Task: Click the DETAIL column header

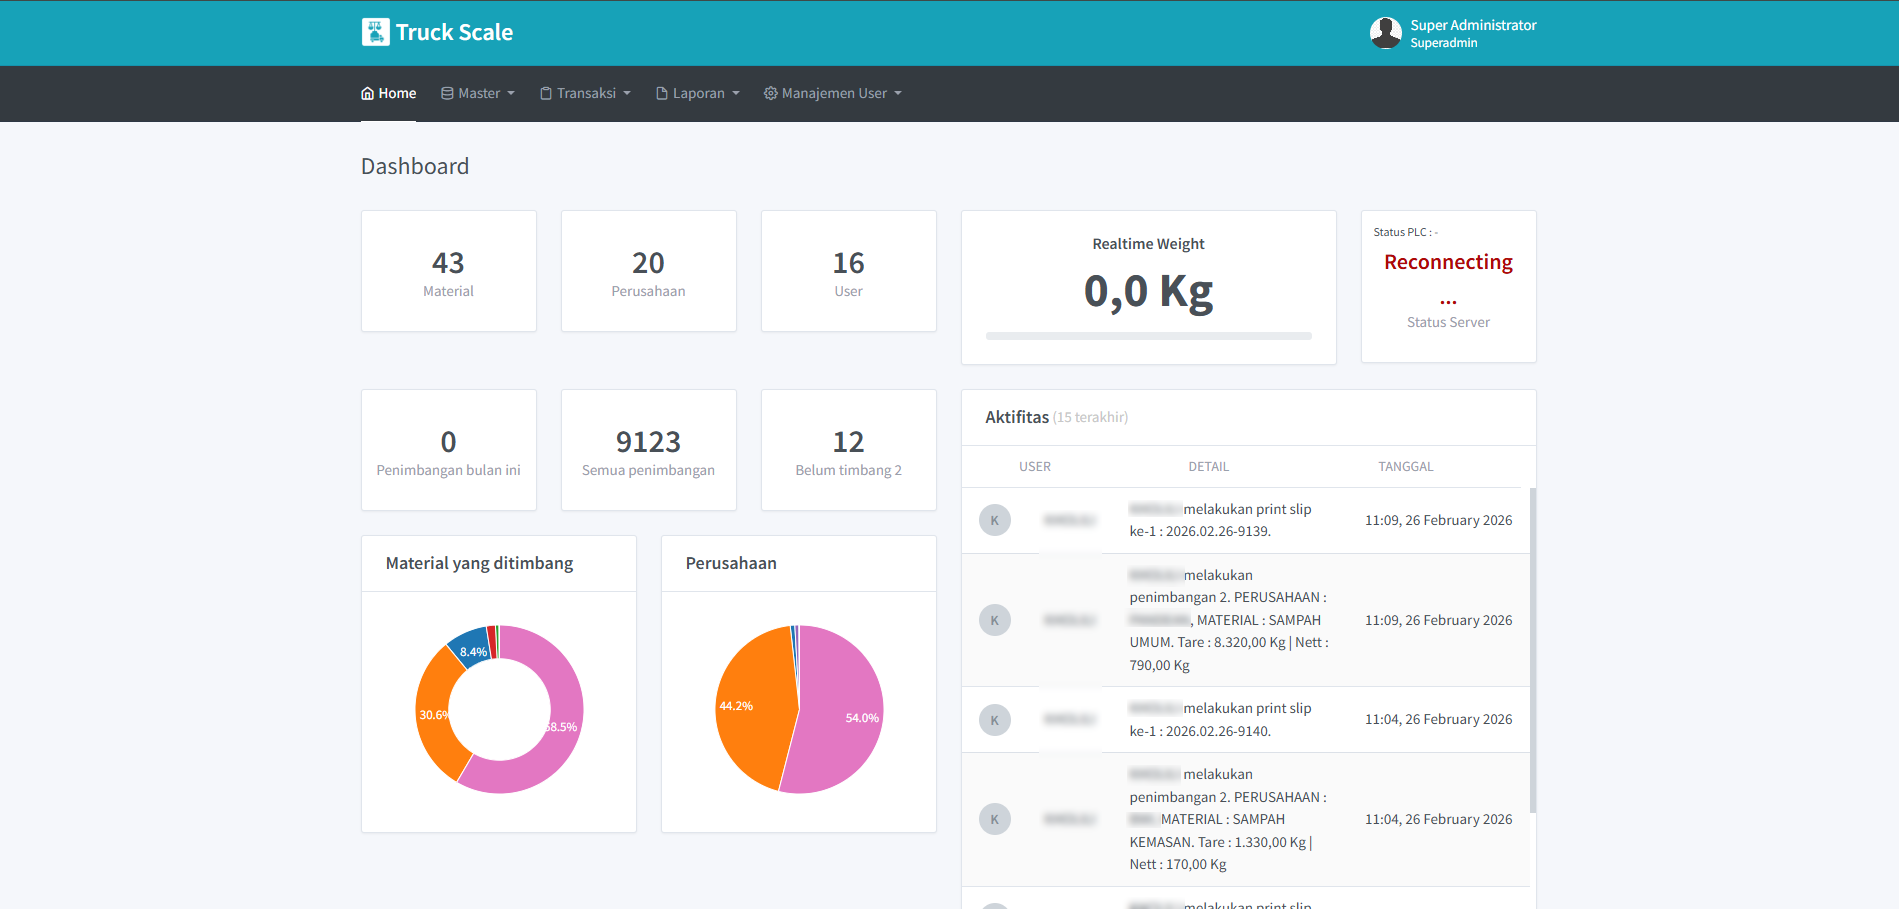Action: pos(1208,467)
